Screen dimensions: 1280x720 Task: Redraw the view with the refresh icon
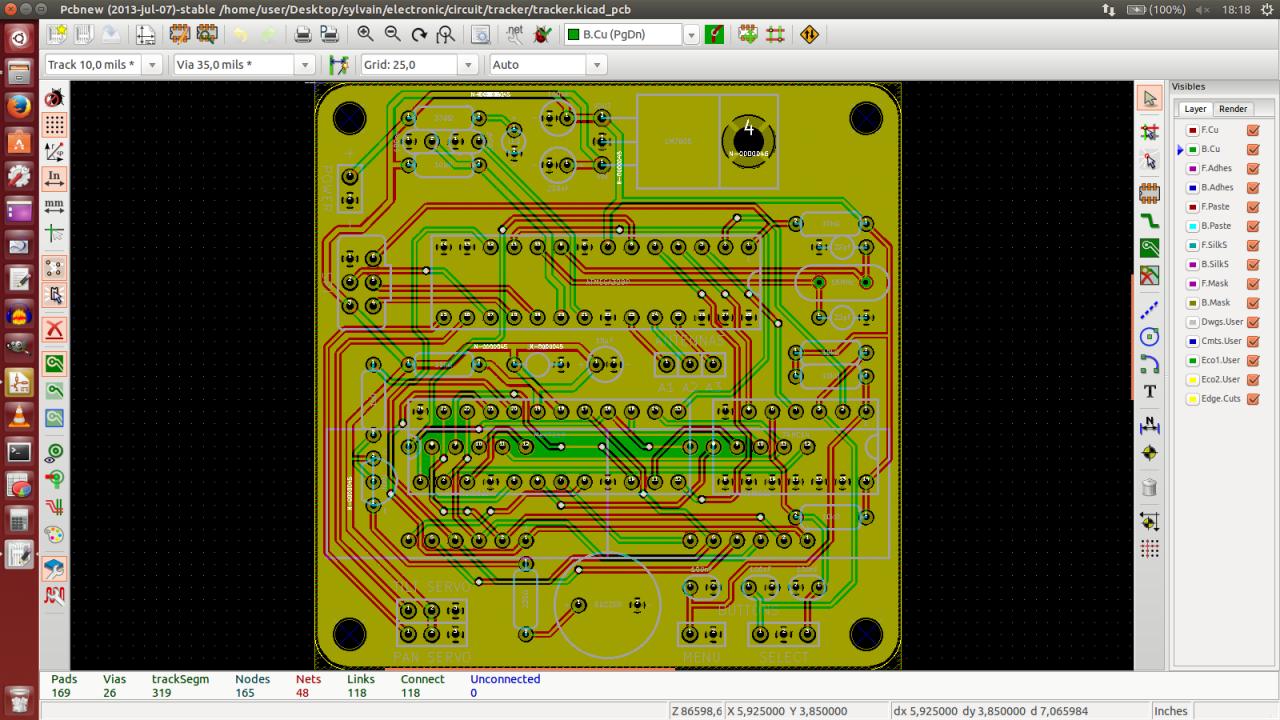tap(419, 34)
